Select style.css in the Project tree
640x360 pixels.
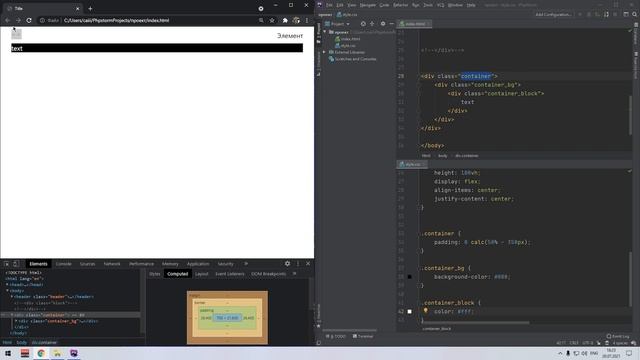[x=345, y=46]
